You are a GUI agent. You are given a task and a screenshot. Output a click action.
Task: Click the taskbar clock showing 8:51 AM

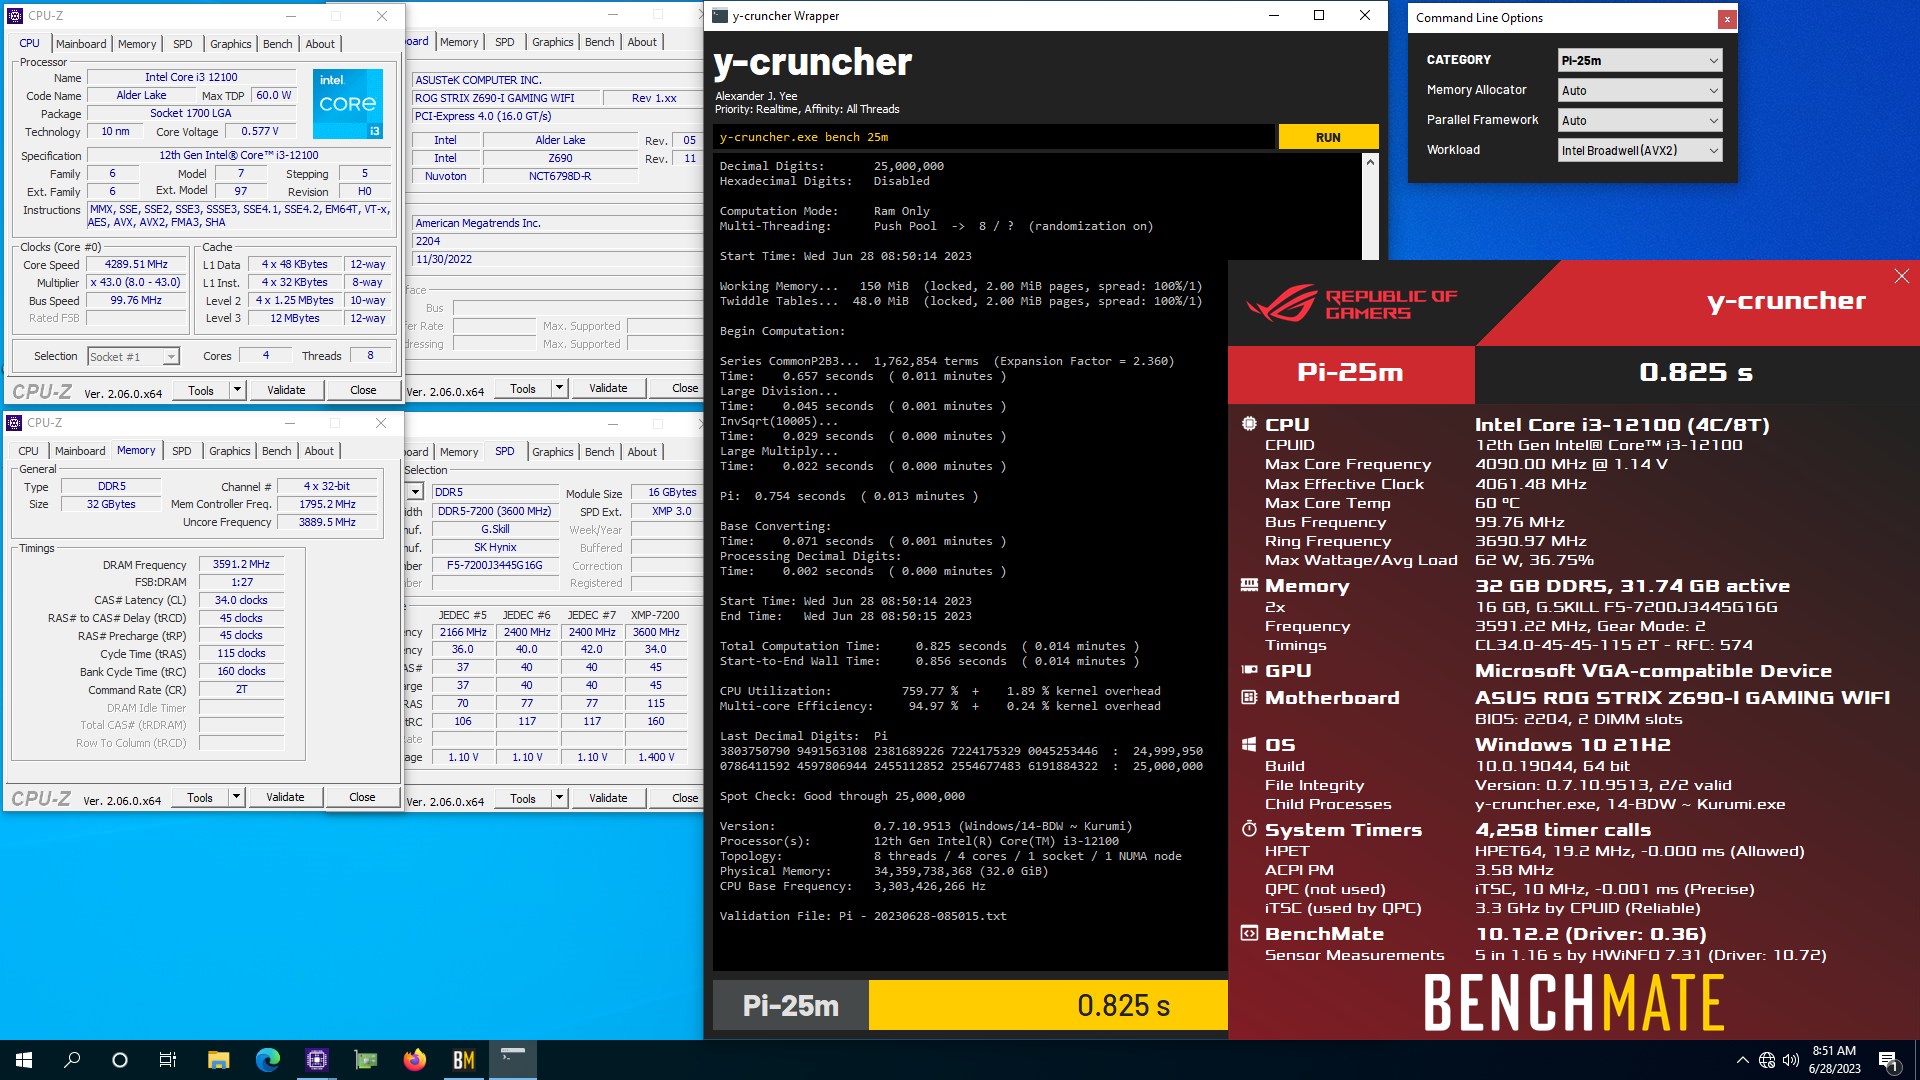click(1834, 1060)
